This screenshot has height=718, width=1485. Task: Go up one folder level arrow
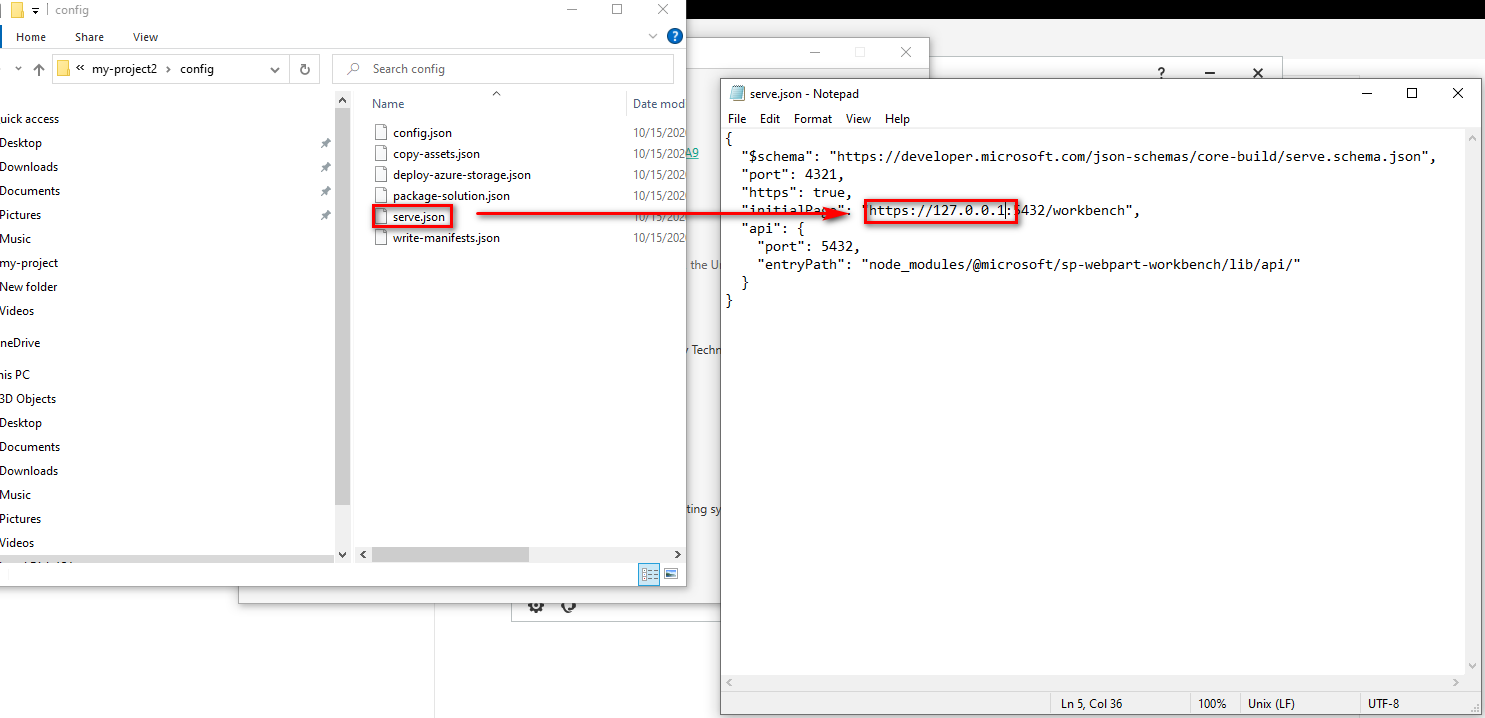coord(39,69)
